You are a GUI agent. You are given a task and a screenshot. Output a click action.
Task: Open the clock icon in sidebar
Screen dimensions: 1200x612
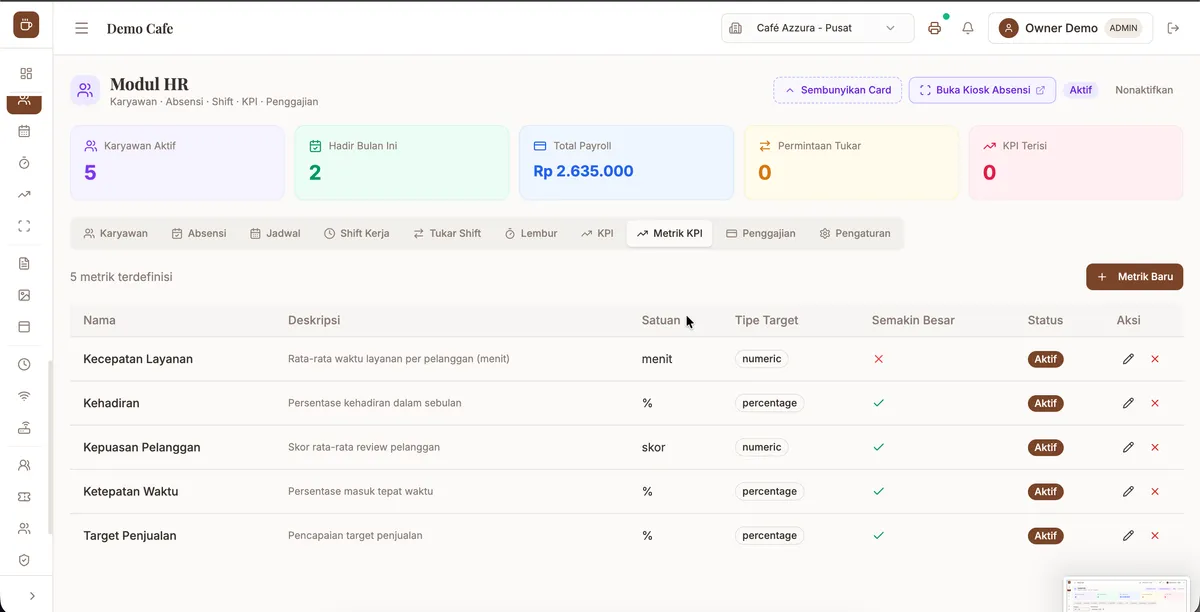pos(25,364)
